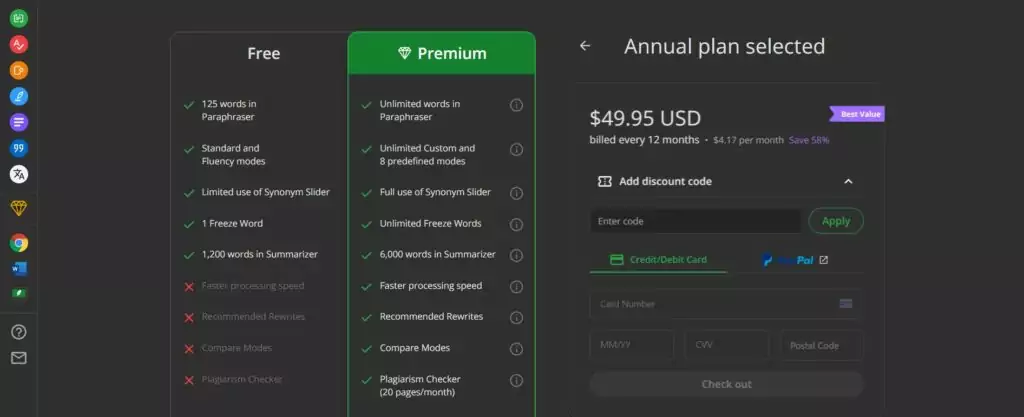The width and height of the screenshot is (1024, 417).
Task: Open the mail contact icon
Action: pyautogui.click(x=19, y=358)
